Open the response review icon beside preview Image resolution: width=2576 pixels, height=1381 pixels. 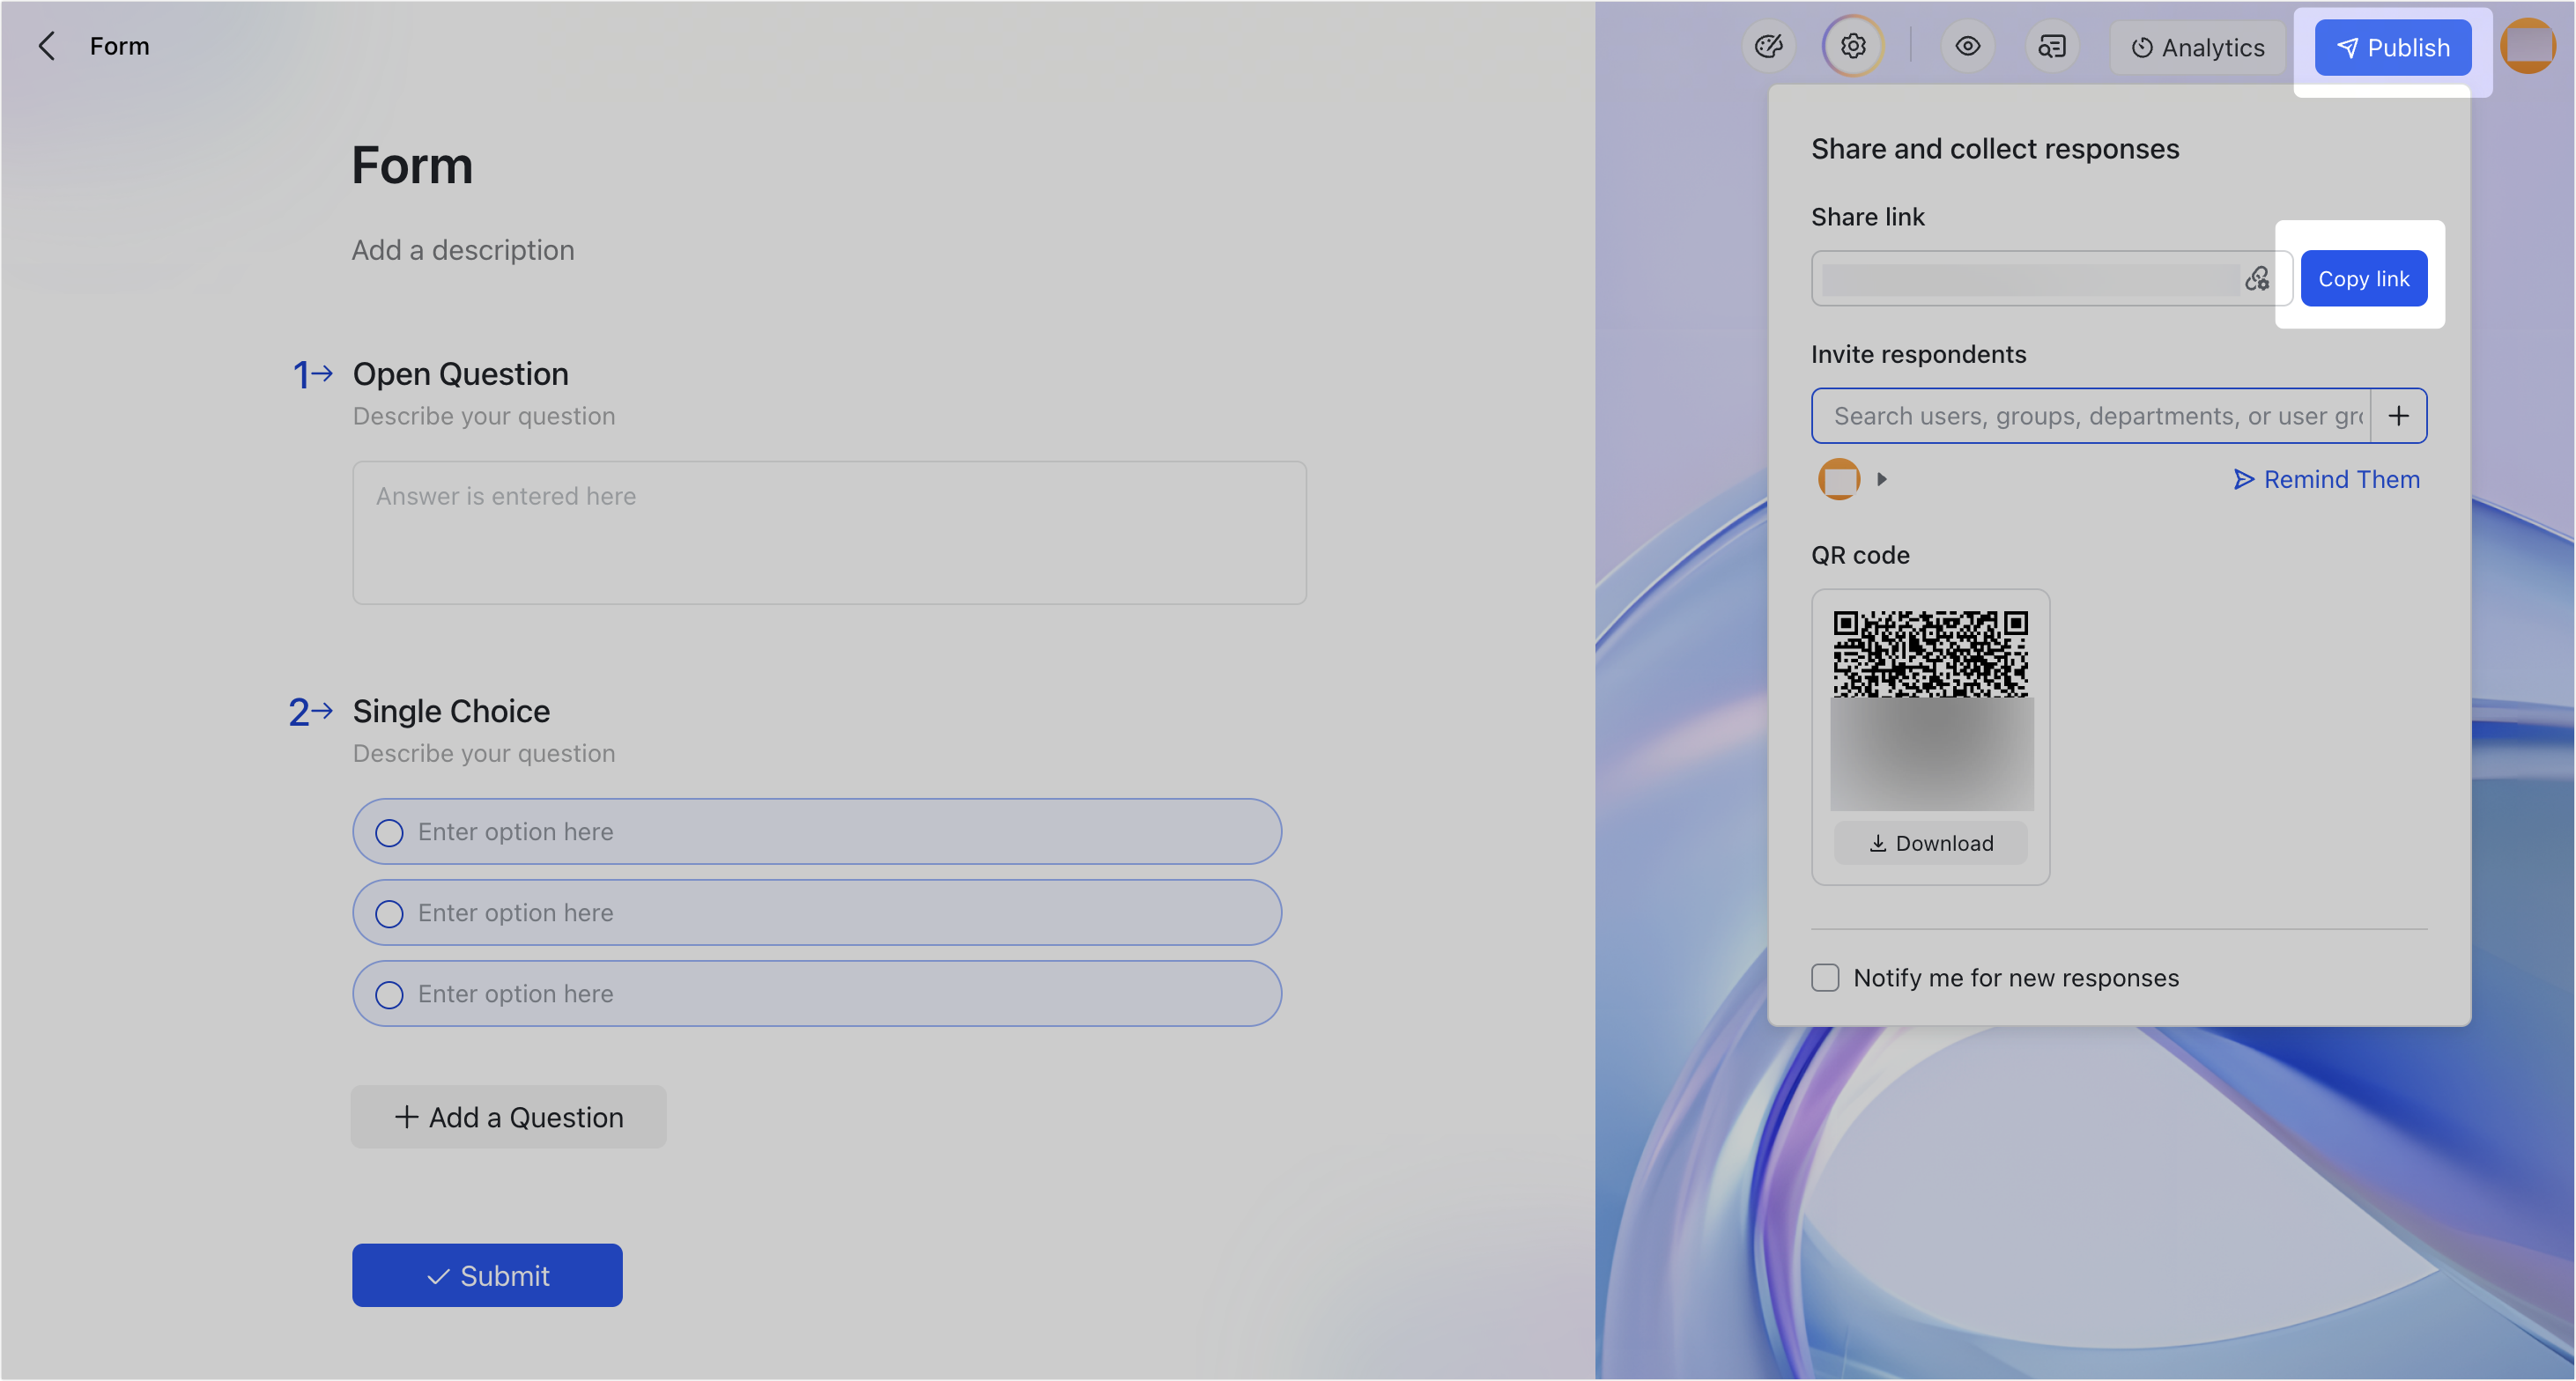pos(2052,46)
